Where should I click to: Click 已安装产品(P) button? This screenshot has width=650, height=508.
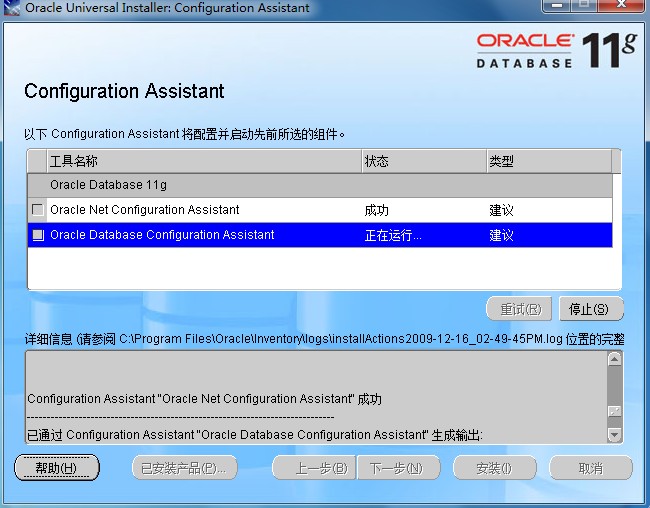(x=184, y=468)
